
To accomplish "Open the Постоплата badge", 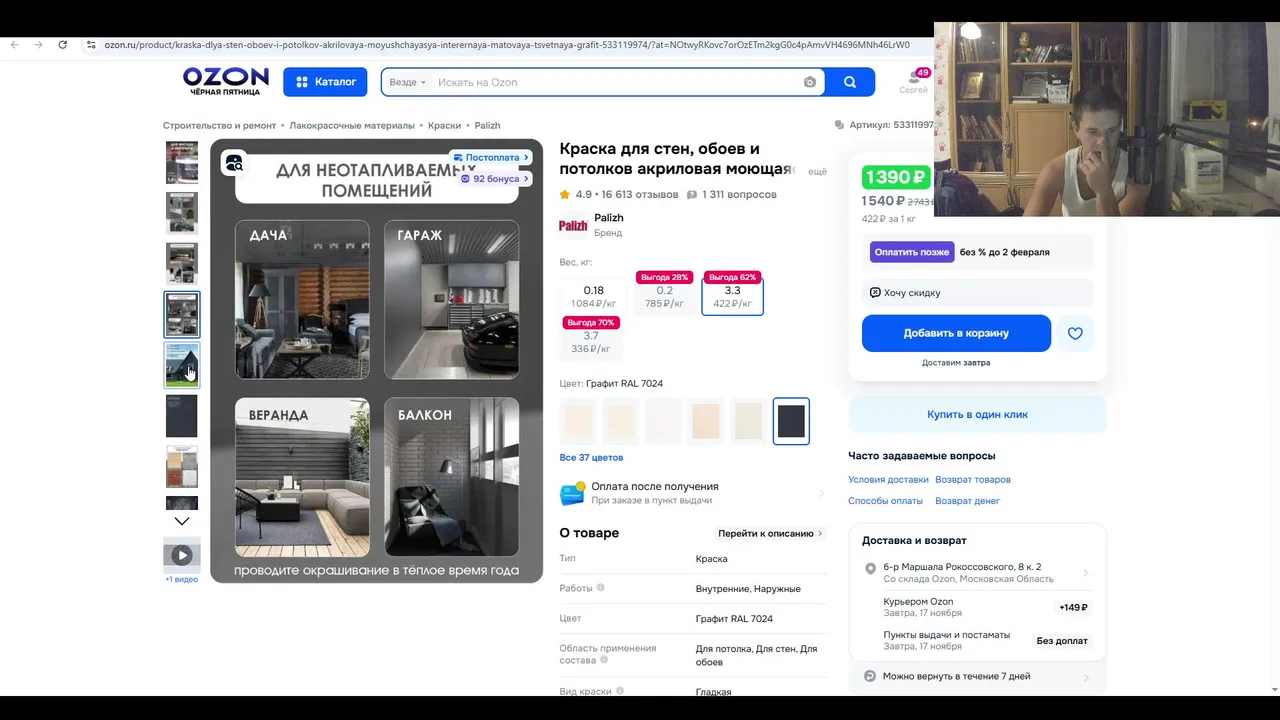I will pos(491,158).
